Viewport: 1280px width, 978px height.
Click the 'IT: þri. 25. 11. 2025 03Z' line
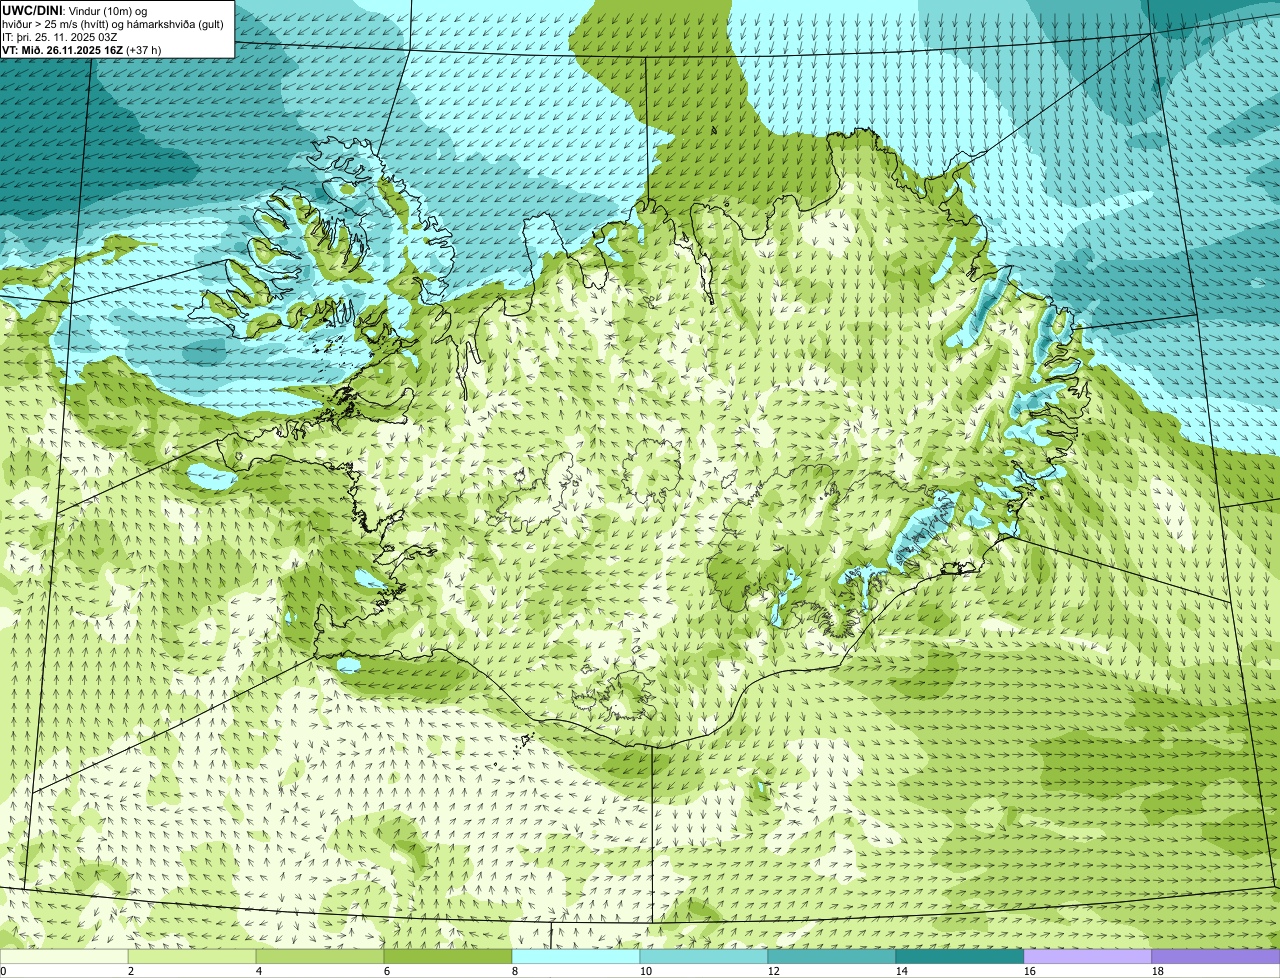click(62, 37)
